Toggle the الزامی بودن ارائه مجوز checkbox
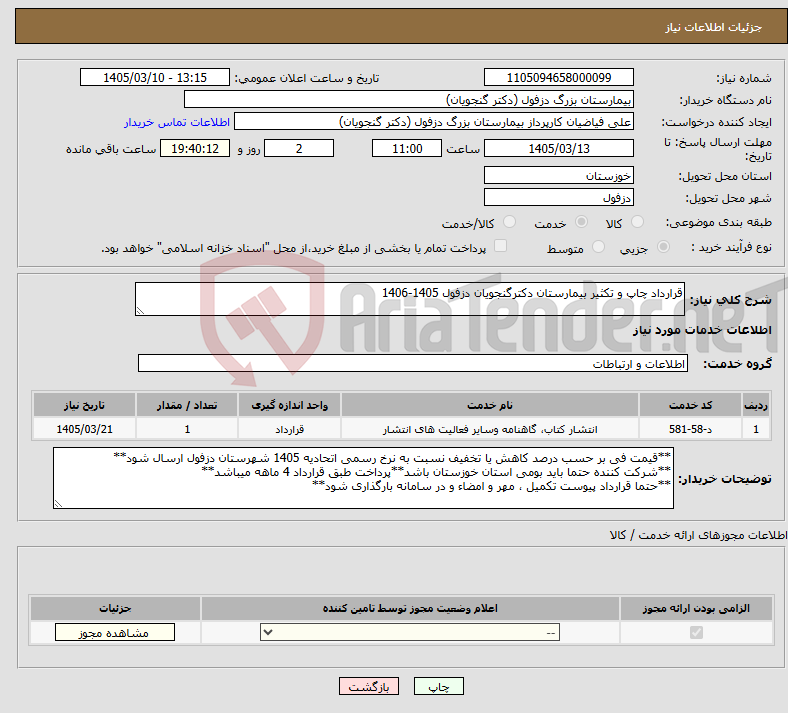 [697, 632]
